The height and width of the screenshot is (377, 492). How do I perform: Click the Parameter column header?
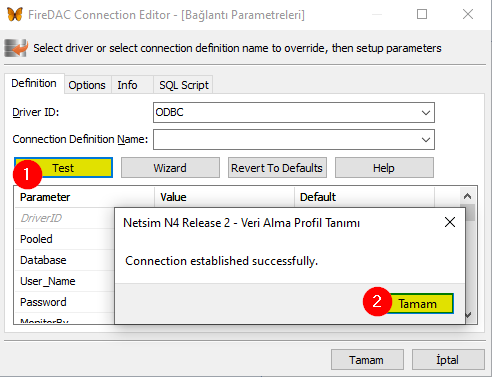point(85,197)
